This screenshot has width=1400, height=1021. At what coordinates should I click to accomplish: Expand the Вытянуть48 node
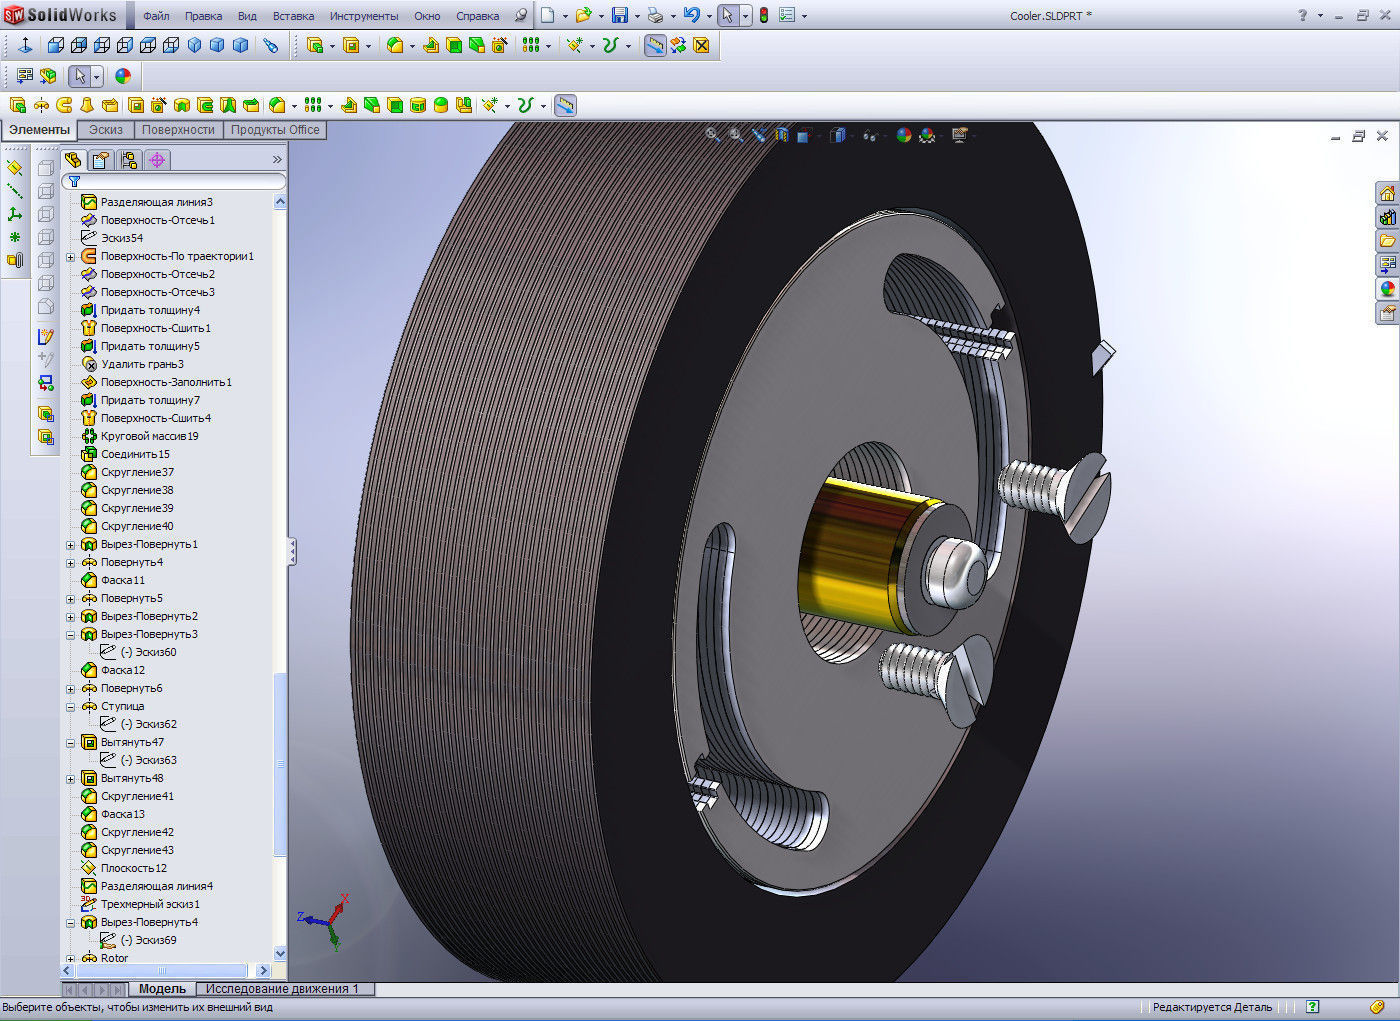71,779
